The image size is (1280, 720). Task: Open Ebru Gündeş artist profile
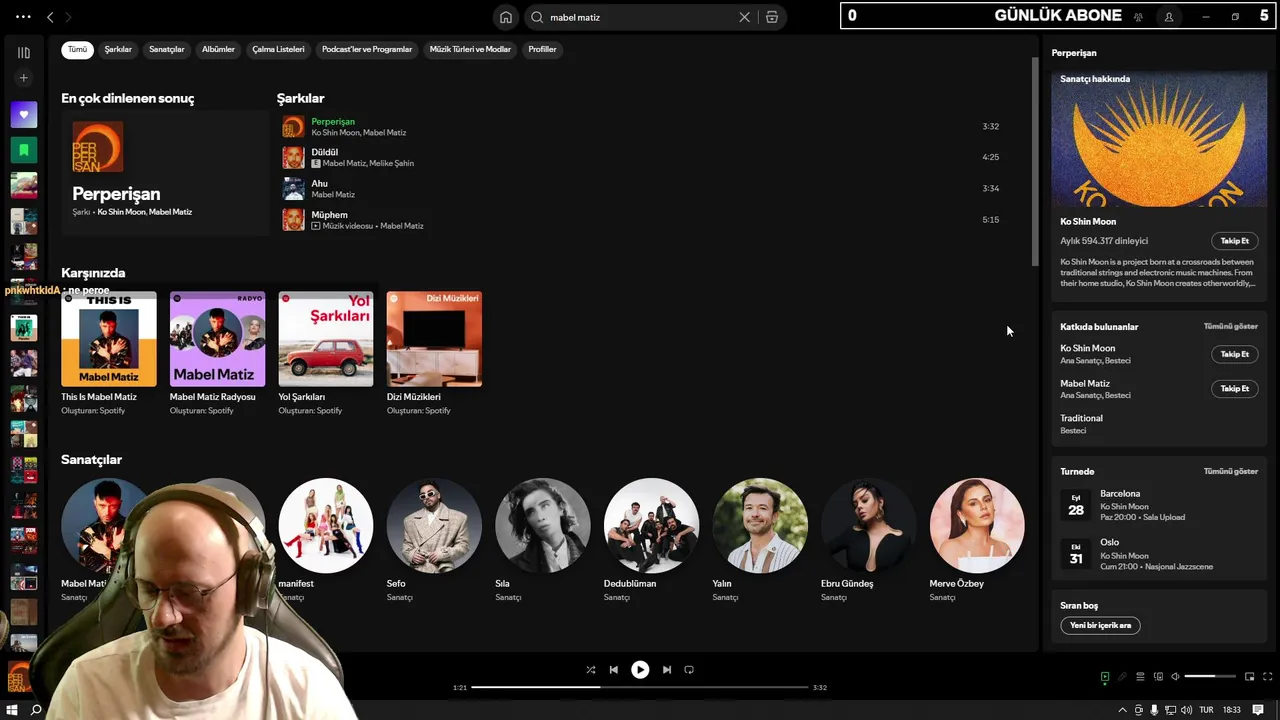[x=868, y=540]
